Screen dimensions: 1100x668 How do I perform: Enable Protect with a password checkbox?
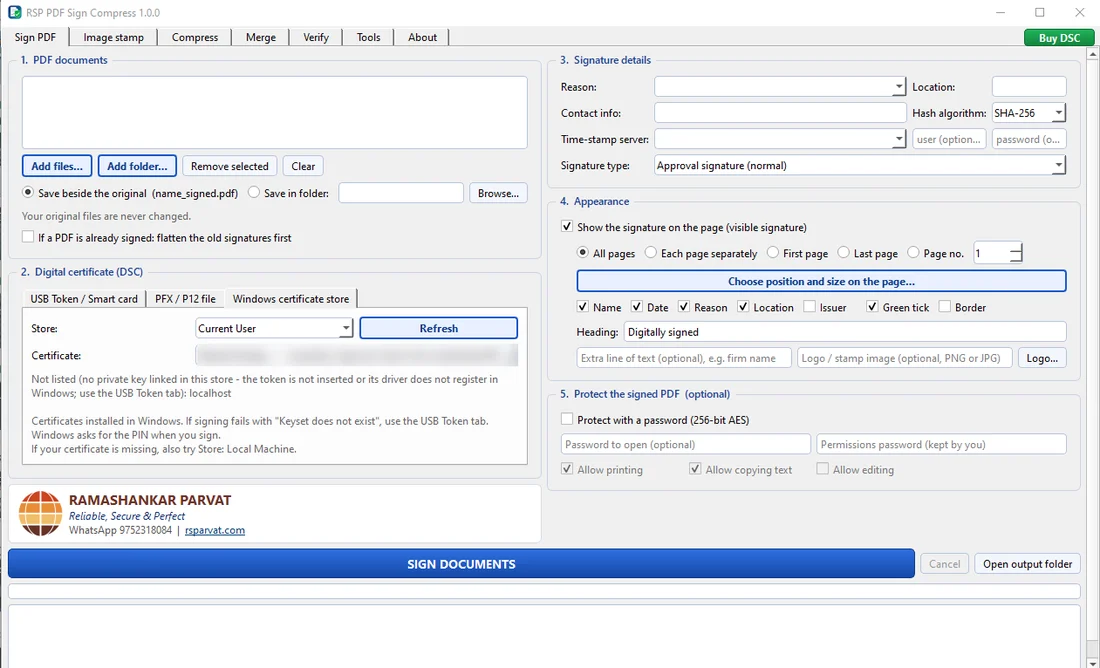point(568,420)
